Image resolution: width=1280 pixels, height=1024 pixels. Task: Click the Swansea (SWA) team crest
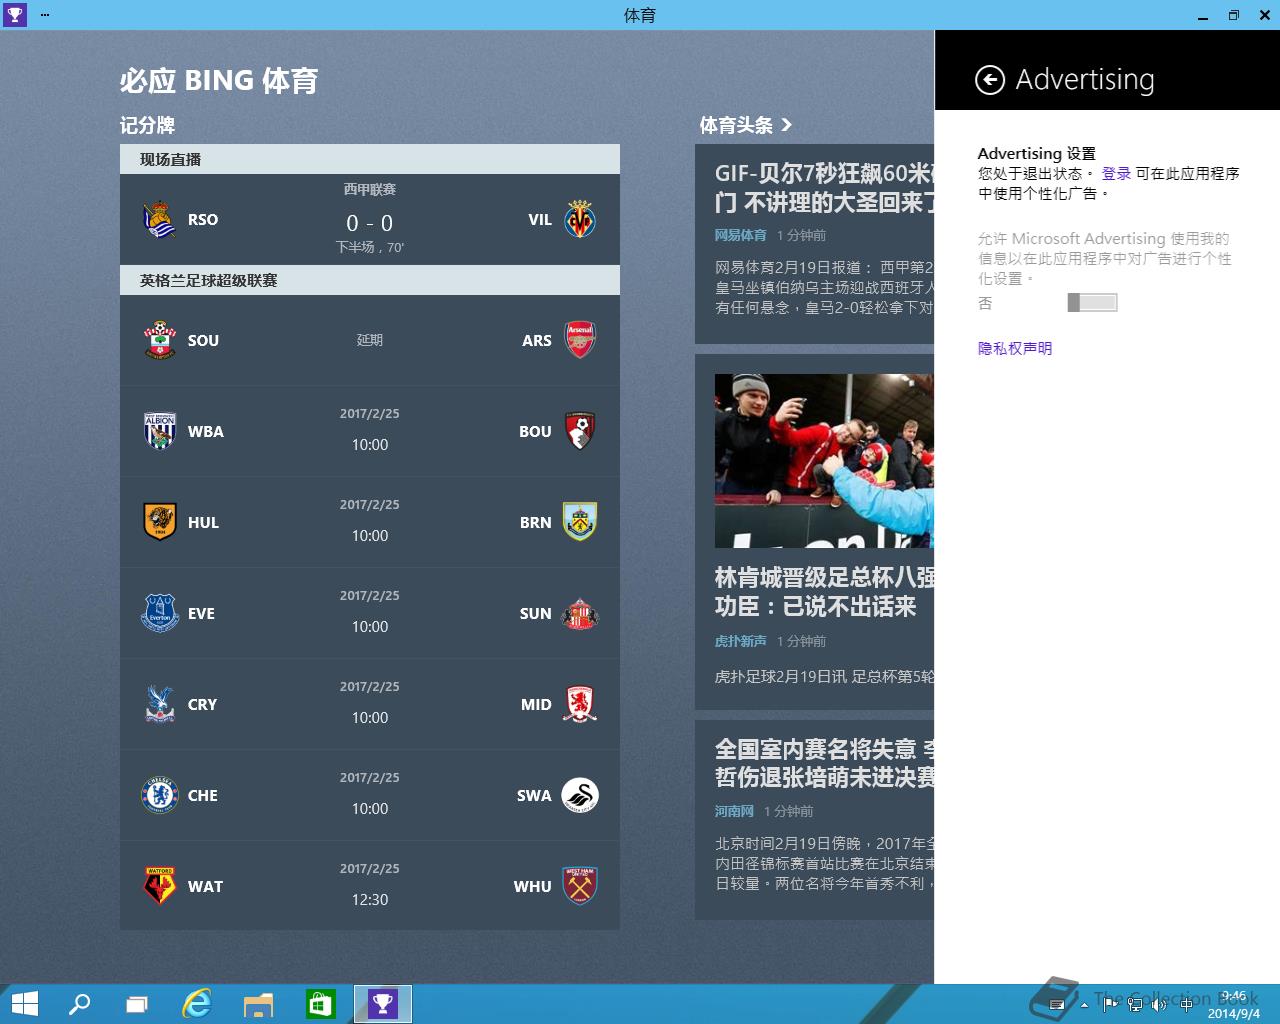click(x=580, y=795)
